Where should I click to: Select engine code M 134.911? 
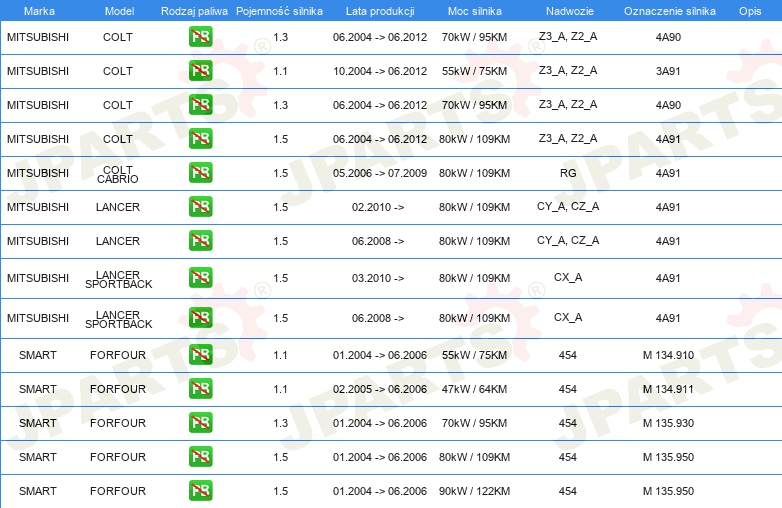(x=668, y=389)
